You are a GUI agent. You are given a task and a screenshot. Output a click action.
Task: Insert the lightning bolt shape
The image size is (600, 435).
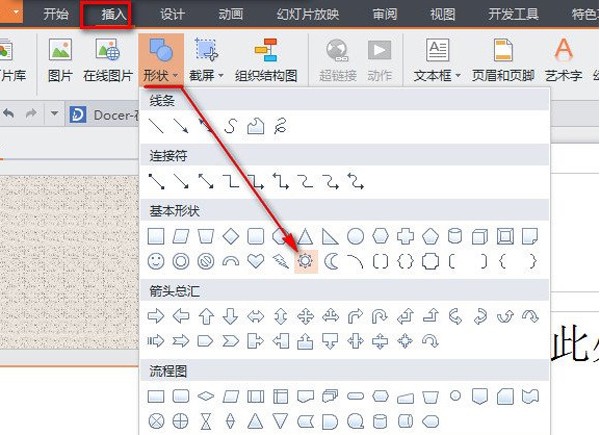pos(281,261)
